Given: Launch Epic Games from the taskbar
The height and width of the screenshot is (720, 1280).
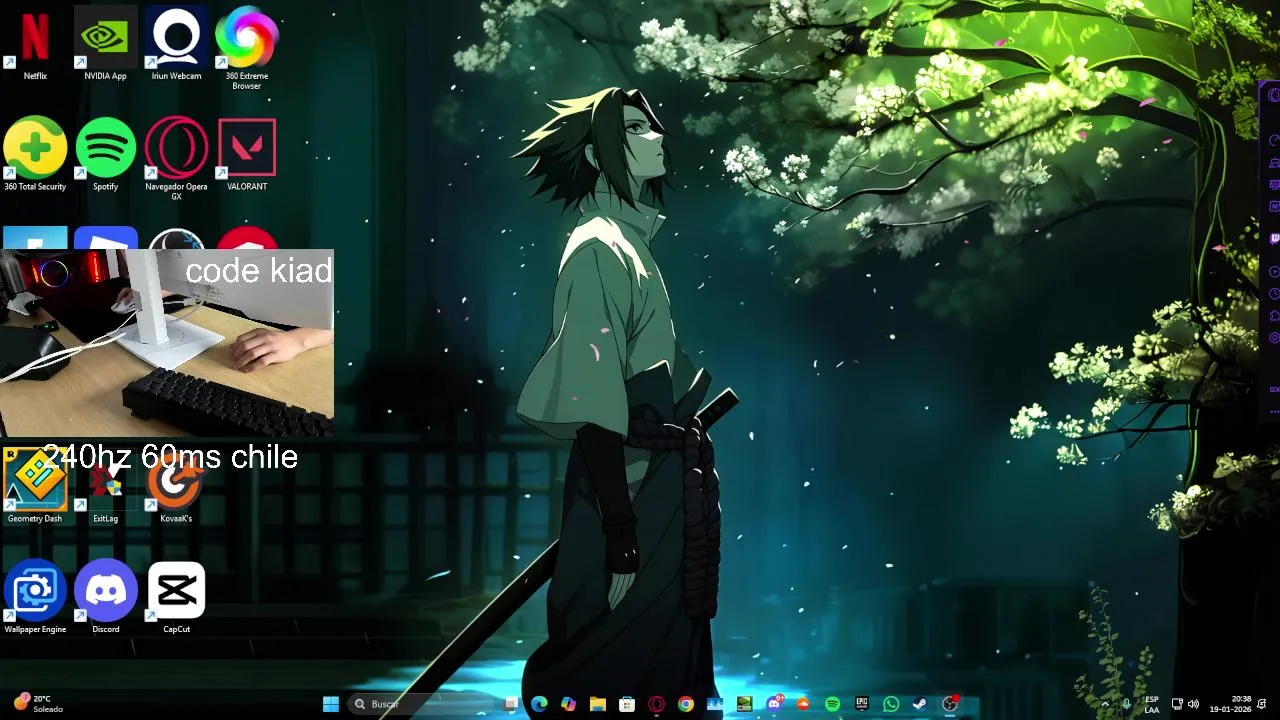Looking at the screenshot, I should tap(862, 704).
